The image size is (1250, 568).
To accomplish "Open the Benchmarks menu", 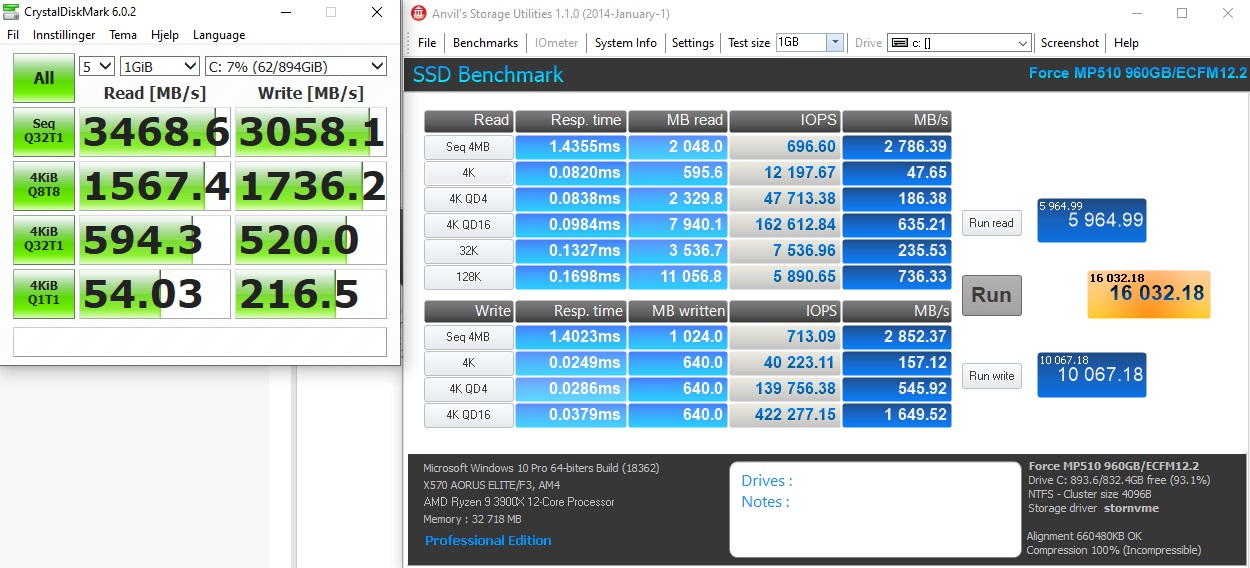I will [x=485, y=43].
